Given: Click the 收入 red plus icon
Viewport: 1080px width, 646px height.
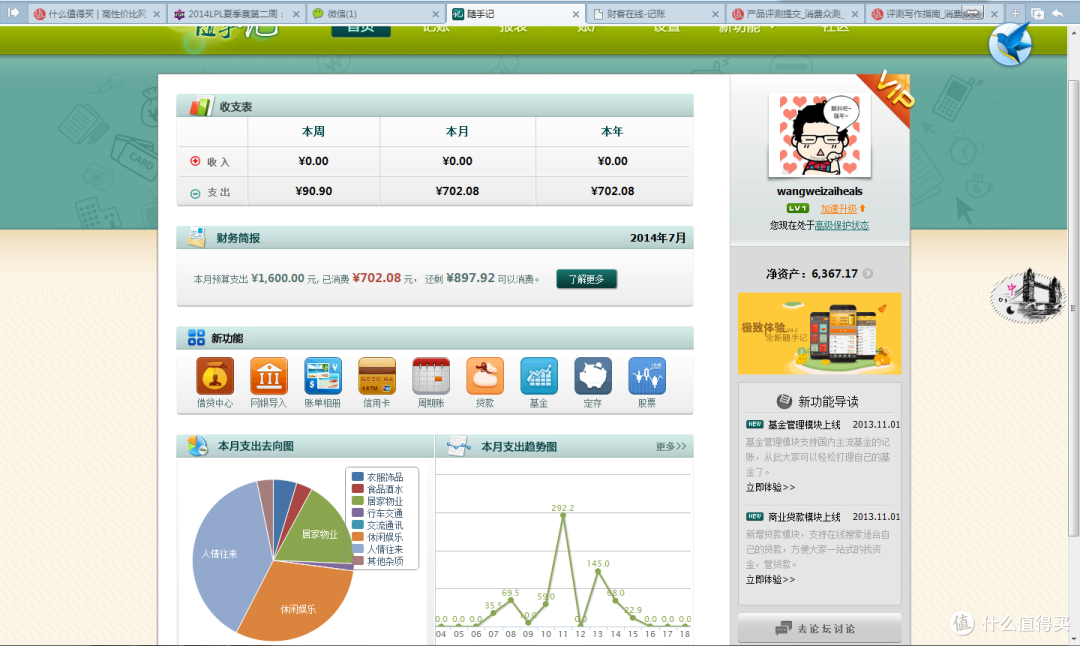Looking at the screenshot, I should [195, 161].
